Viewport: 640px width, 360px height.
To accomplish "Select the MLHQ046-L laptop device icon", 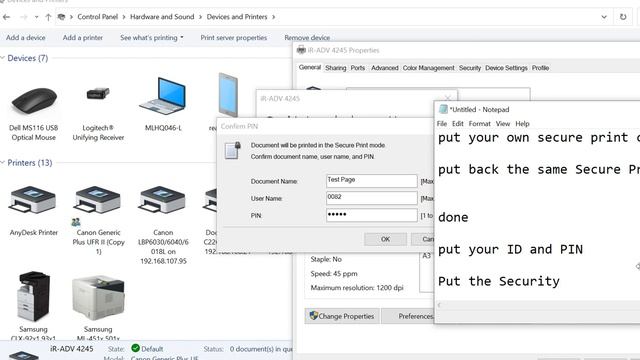I will point(163,96).
